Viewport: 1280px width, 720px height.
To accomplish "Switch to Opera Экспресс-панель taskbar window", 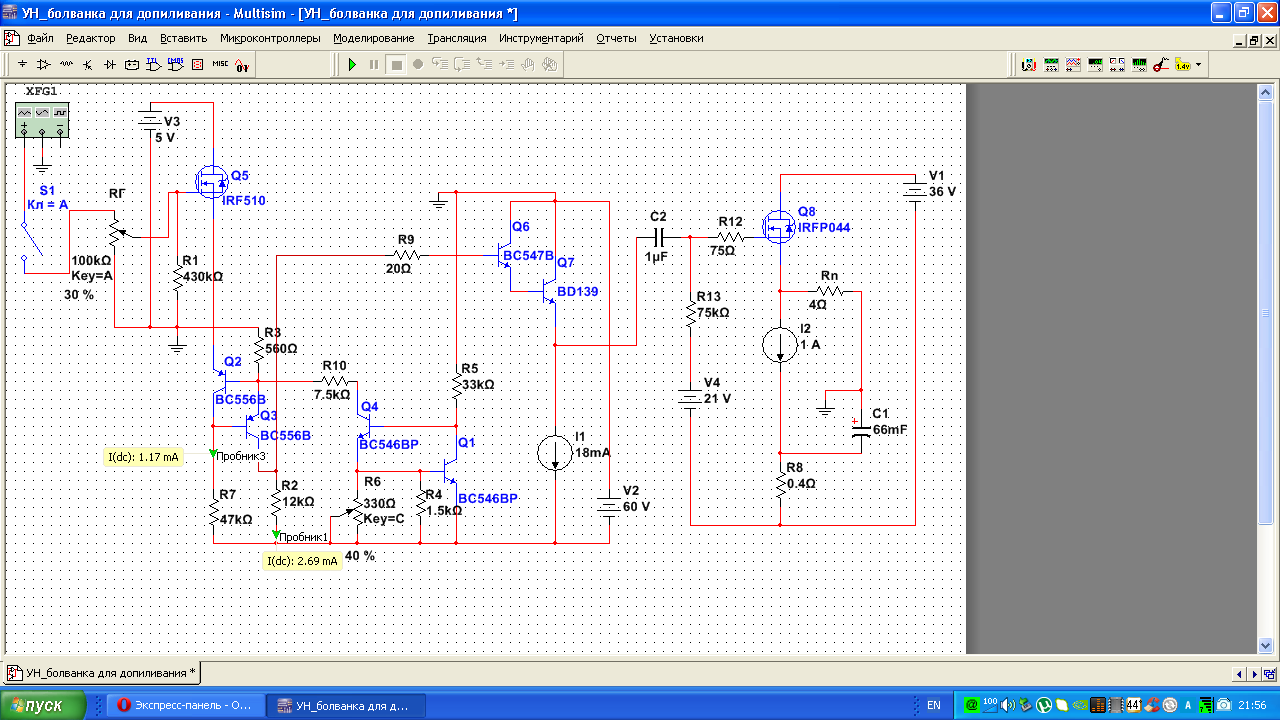I will pyautogui.click(x=186, y=705).
